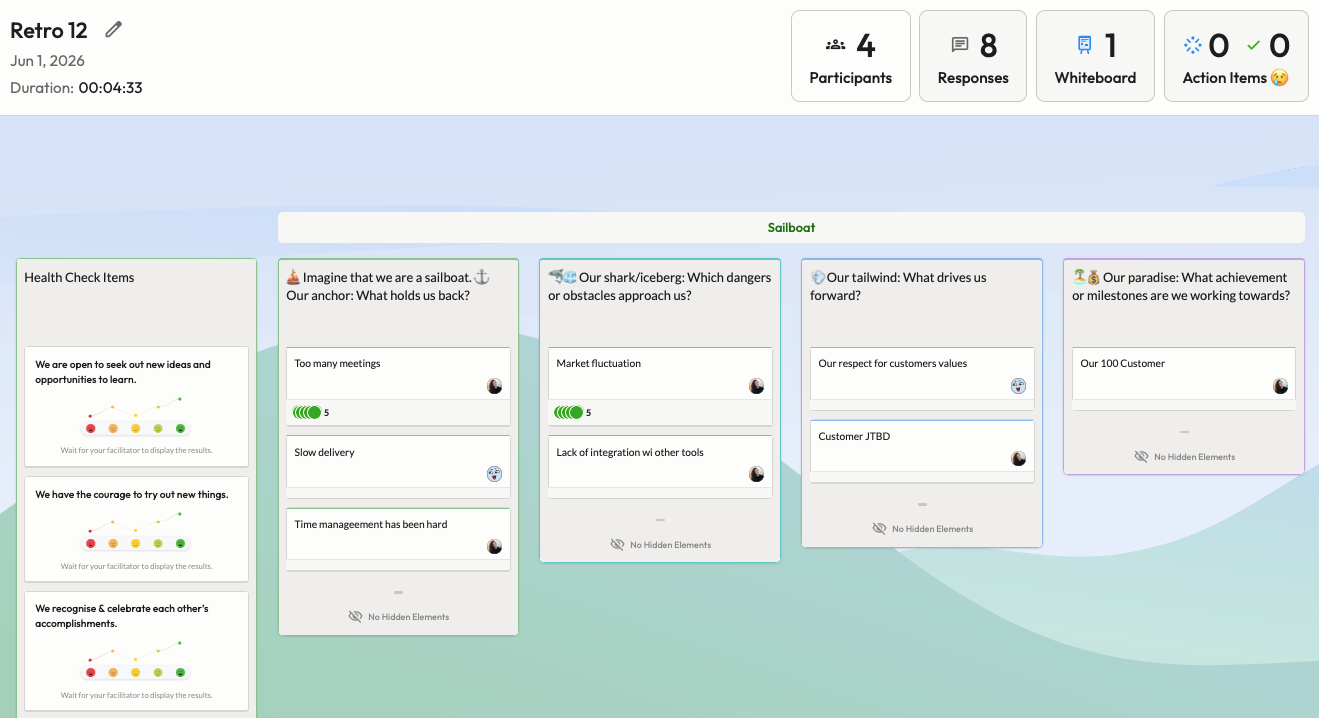
Task: Collapse the shark/iceberg column via dash handle
Action: coord(660,521)
